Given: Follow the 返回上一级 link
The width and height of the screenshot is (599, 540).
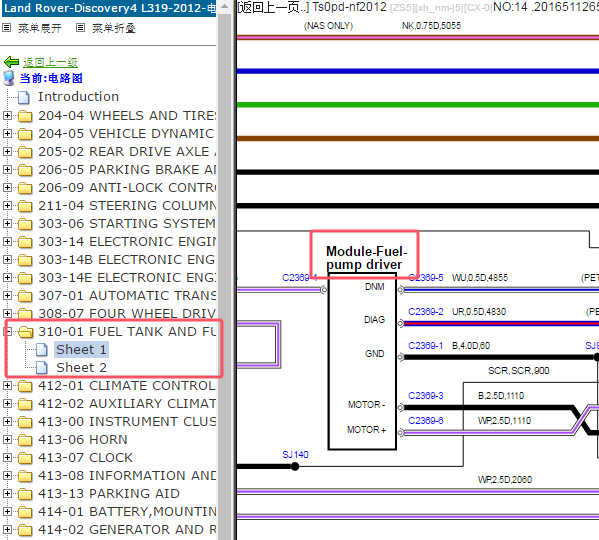Looking at the screenshot, I should click(x=50, y=62).
